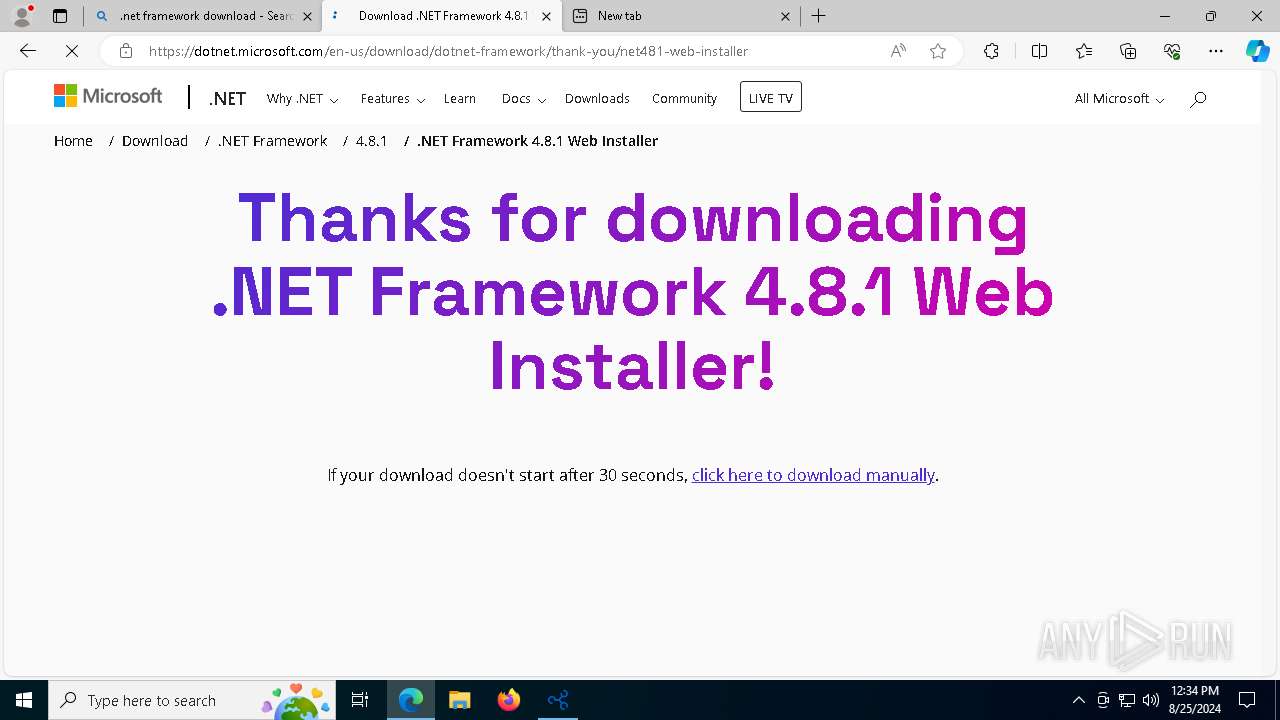Open Settings and more ellipsis

coord(1216,51)
